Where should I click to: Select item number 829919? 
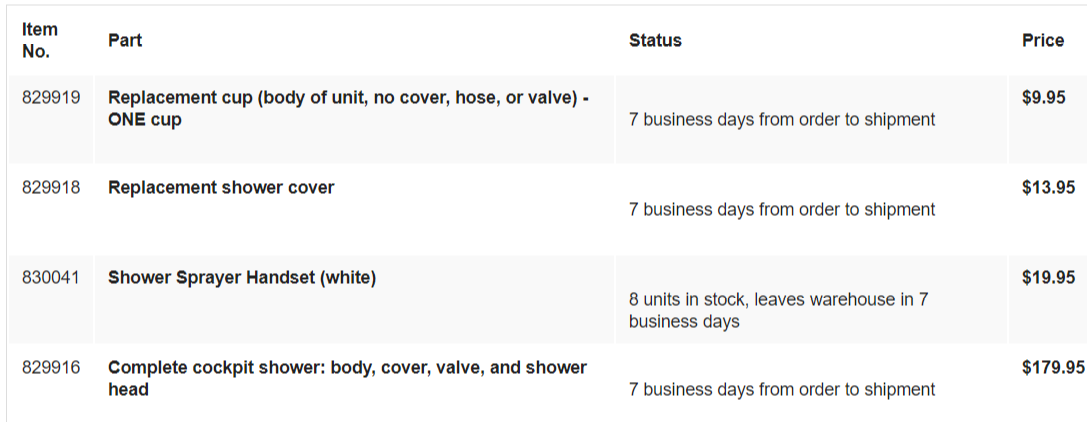(x=51, y=98)
